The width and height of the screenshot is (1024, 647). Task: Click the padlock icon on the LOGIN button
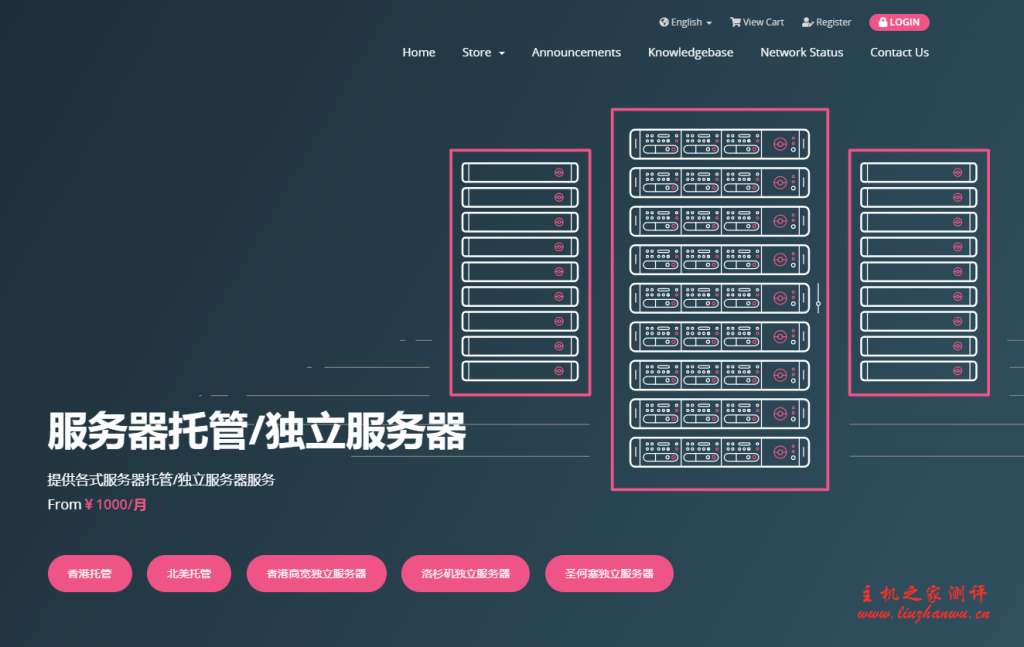pyautogui.click(x=885, y=22)
